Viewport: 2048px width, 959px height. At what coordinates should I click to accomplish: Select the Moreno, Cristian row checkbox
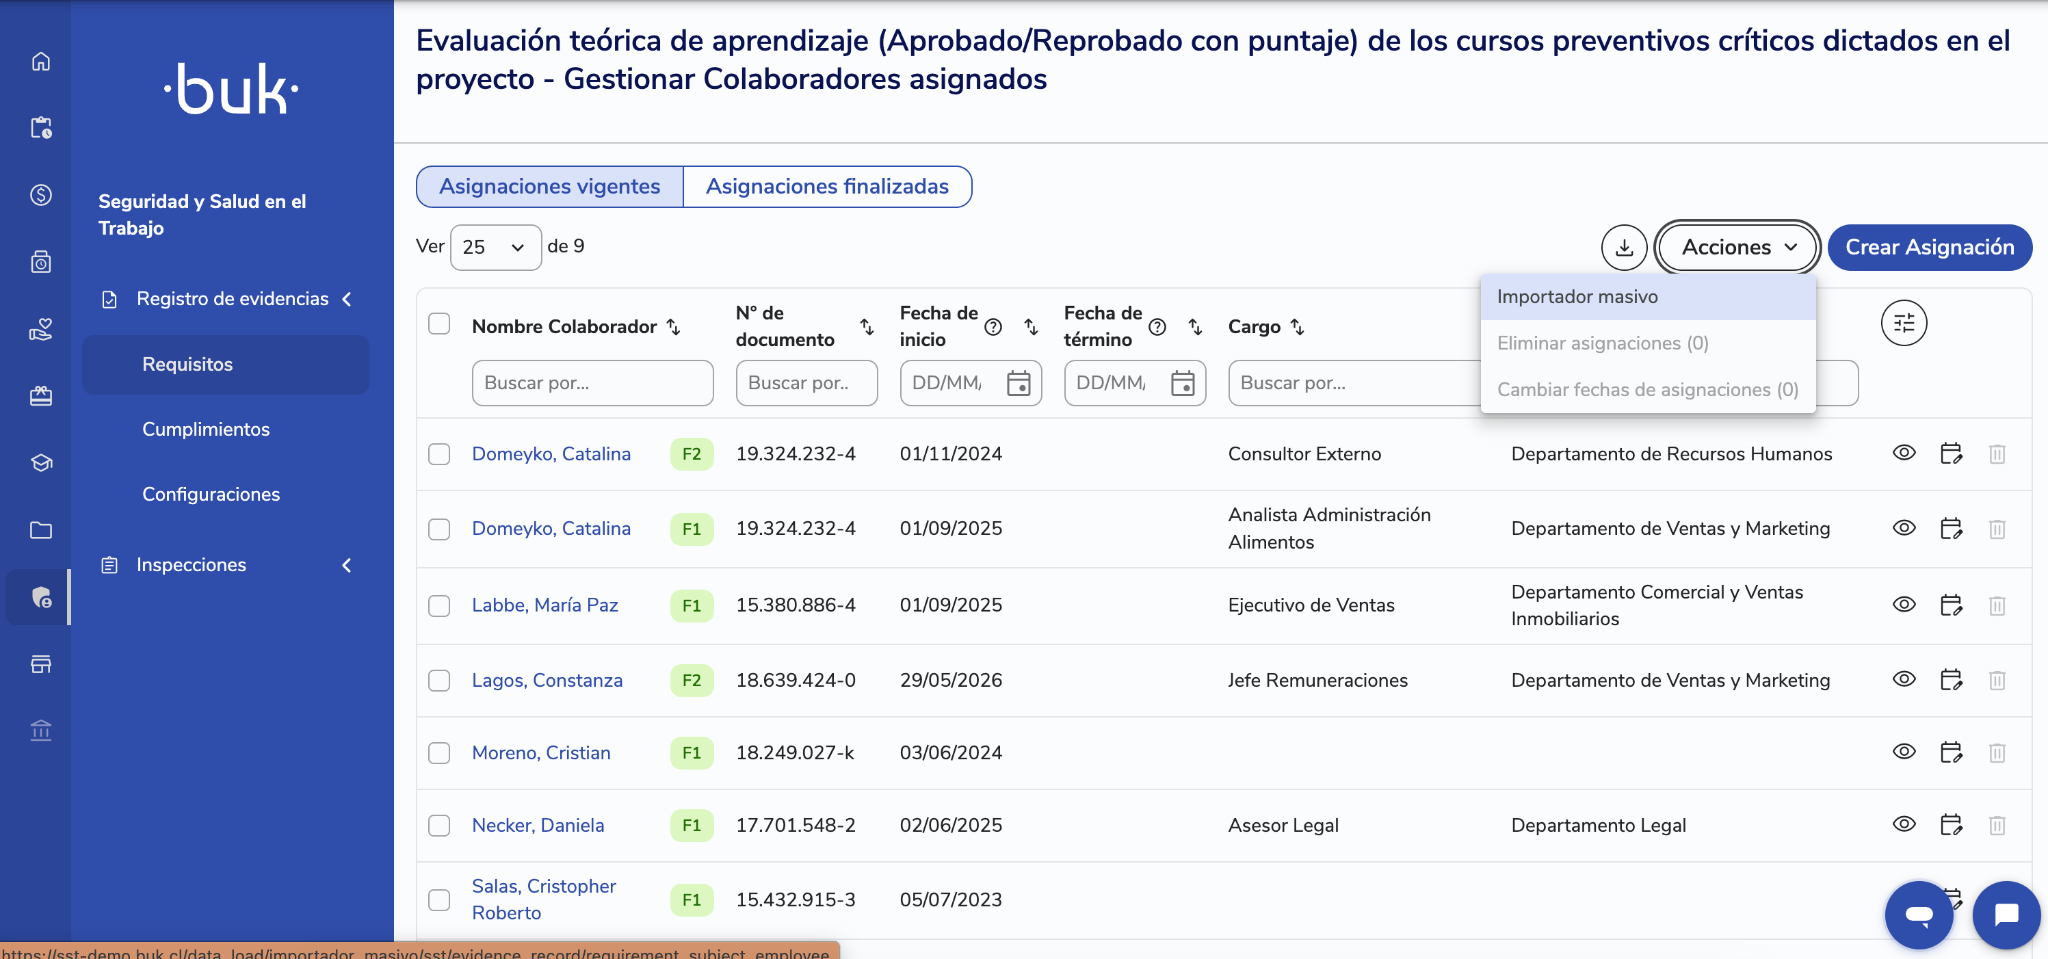(439, 753)
